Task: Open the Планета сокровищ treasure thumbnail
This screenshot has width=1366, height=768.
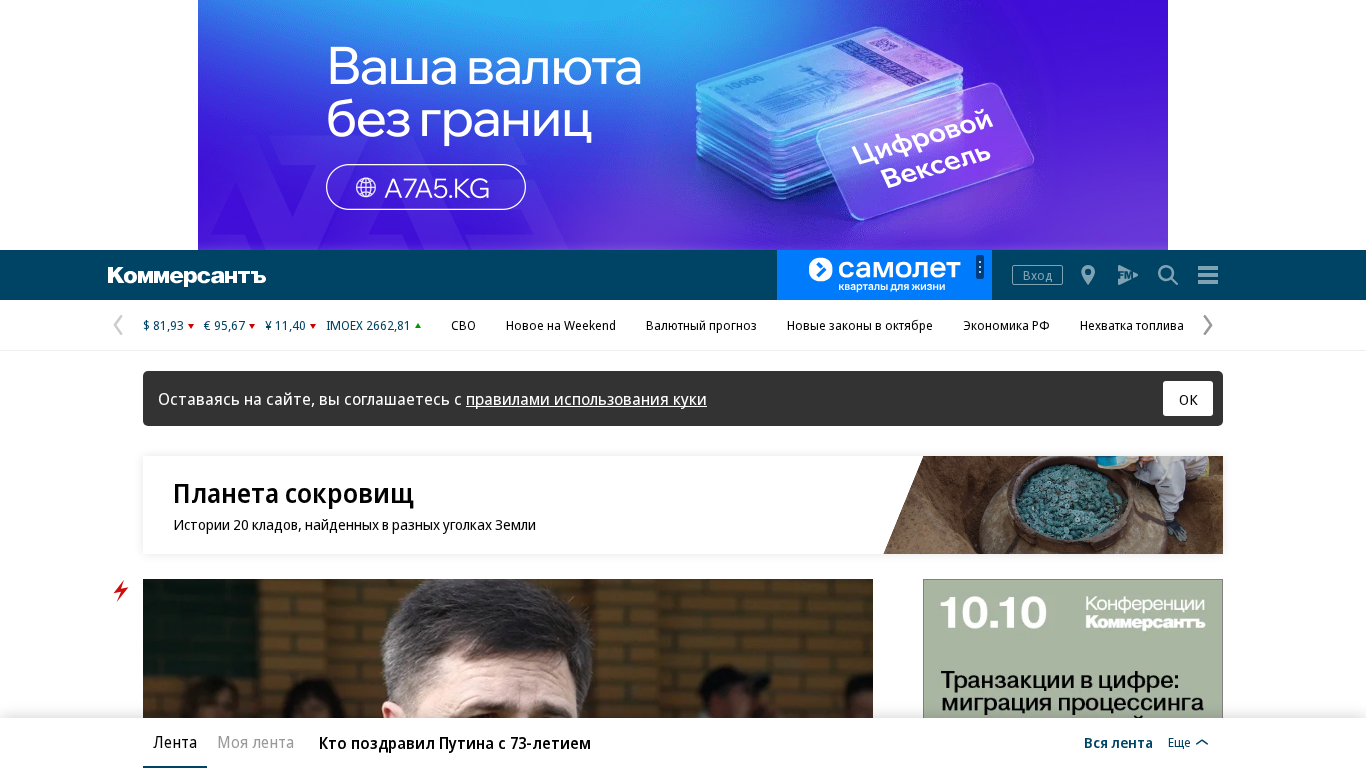Action: (1053, 505)
